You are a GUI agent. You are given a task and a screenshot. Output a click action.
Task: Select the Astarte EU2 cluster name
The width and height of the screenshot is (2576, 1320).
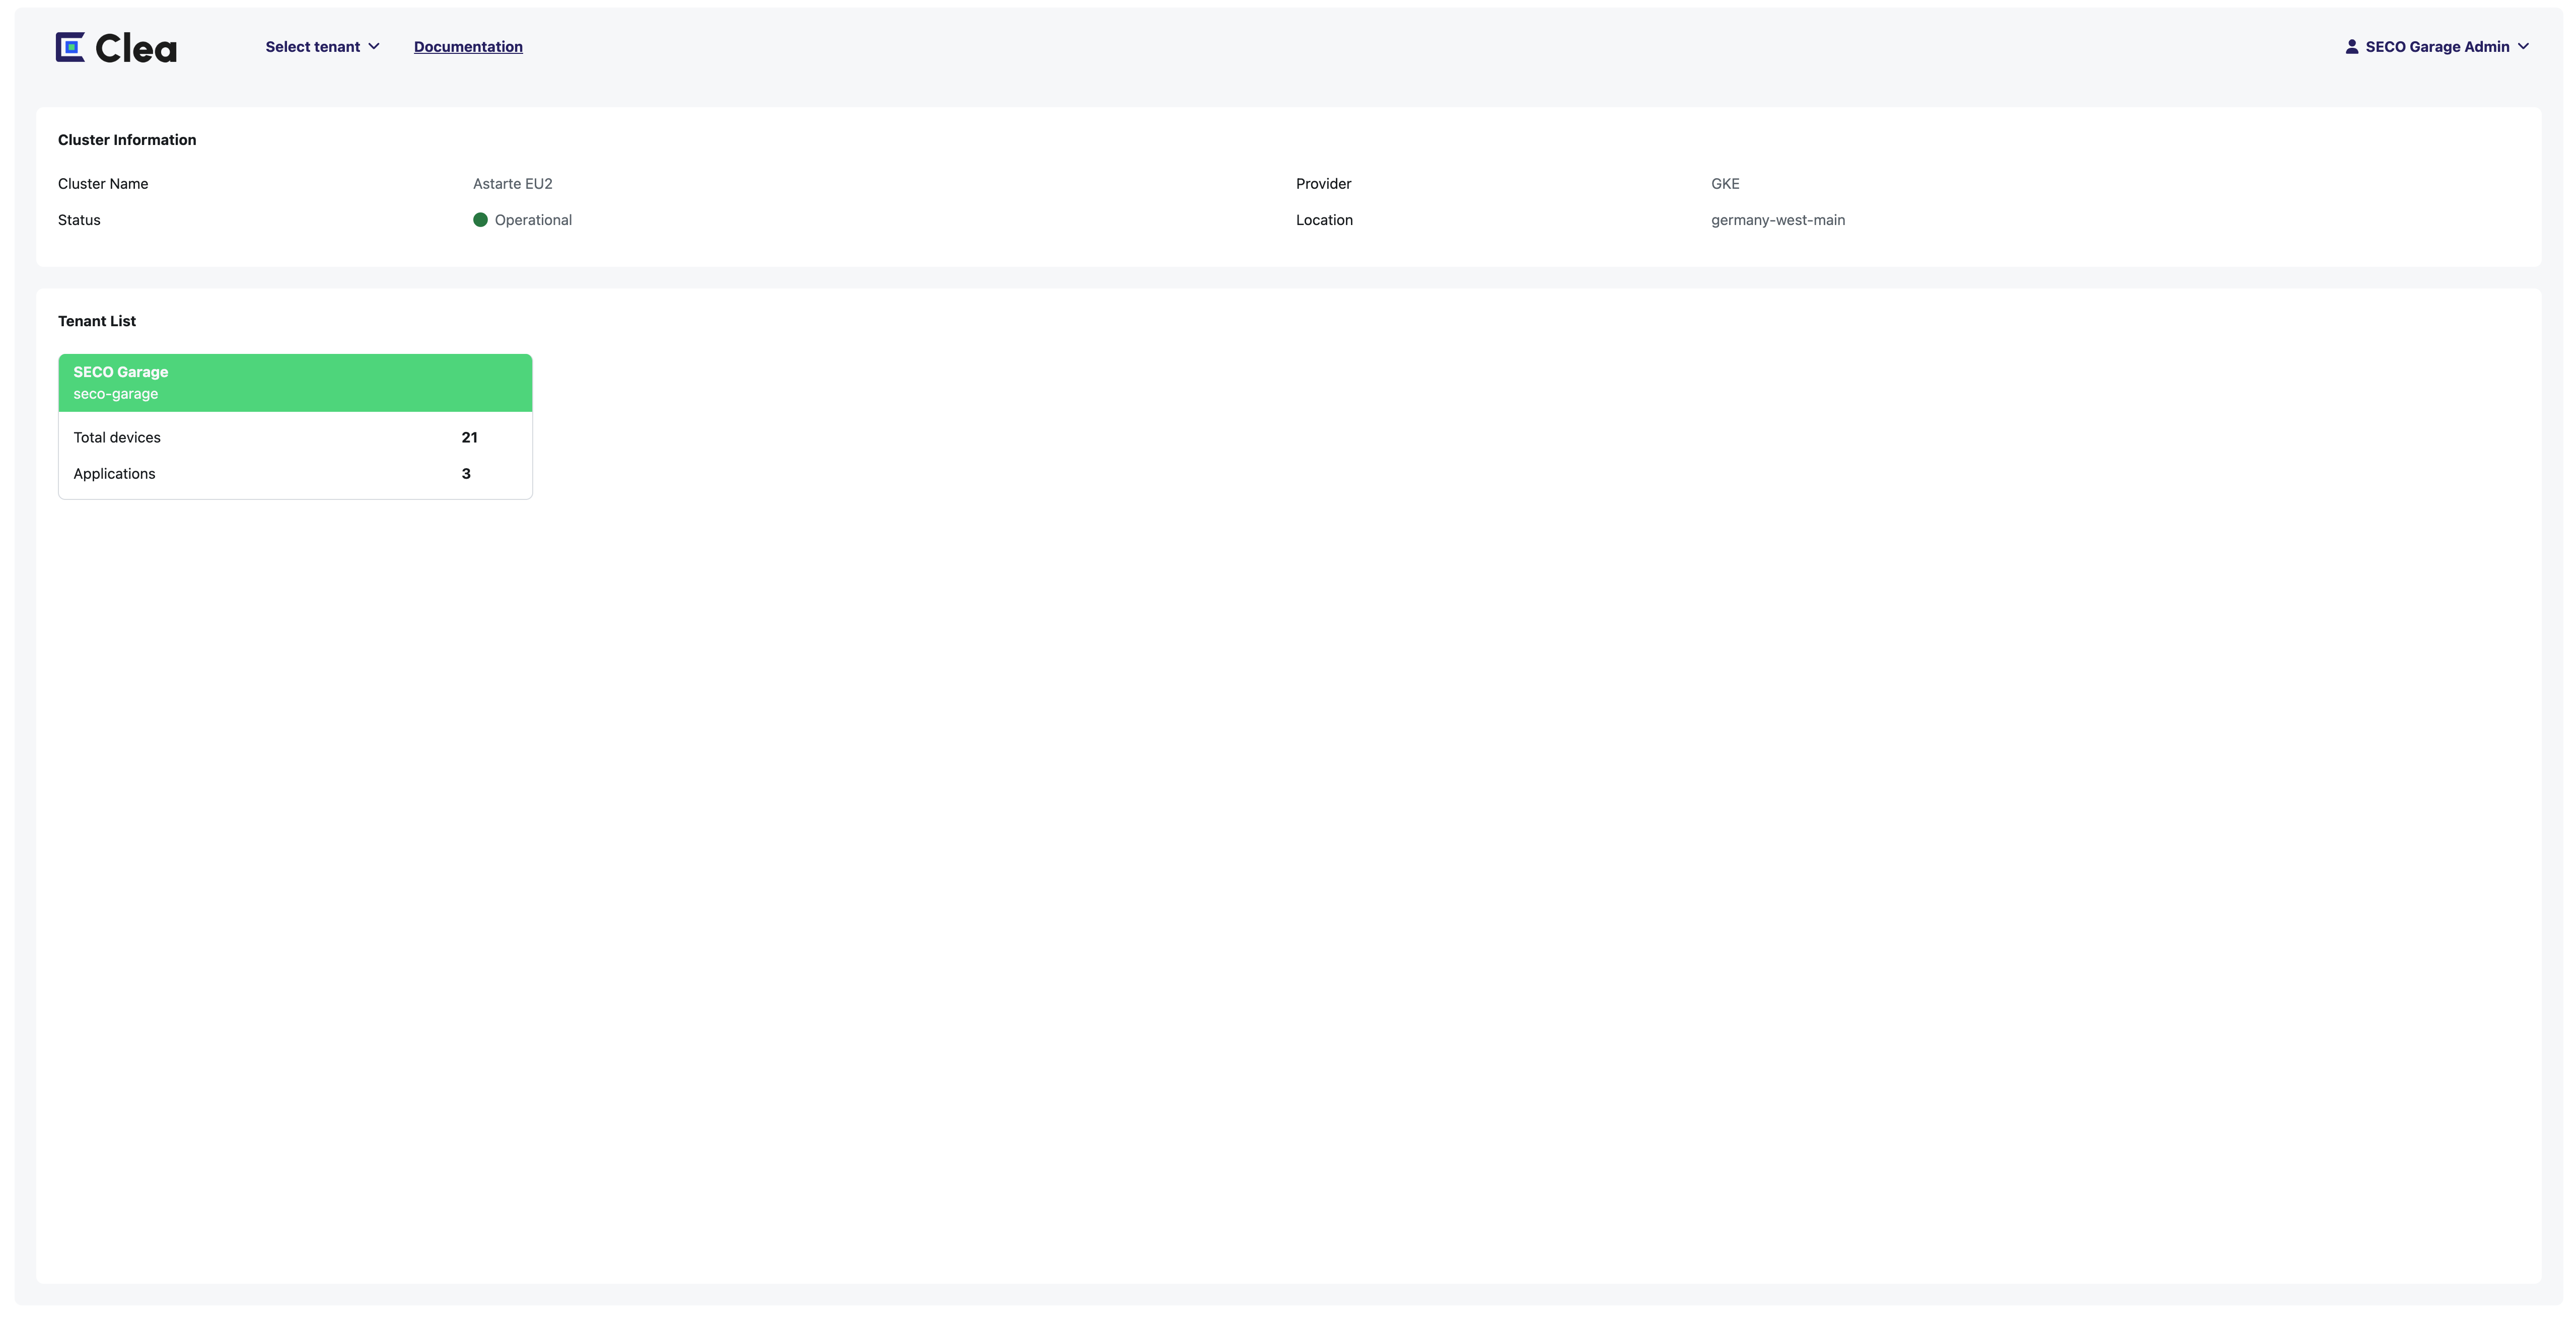(x=513, y=184)
